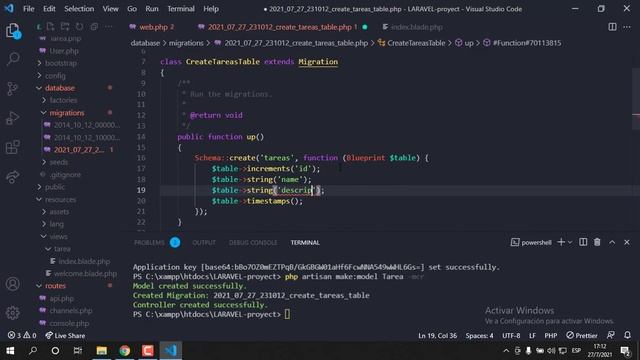Open notifications bell in status bar

click(x=627, y=335)
